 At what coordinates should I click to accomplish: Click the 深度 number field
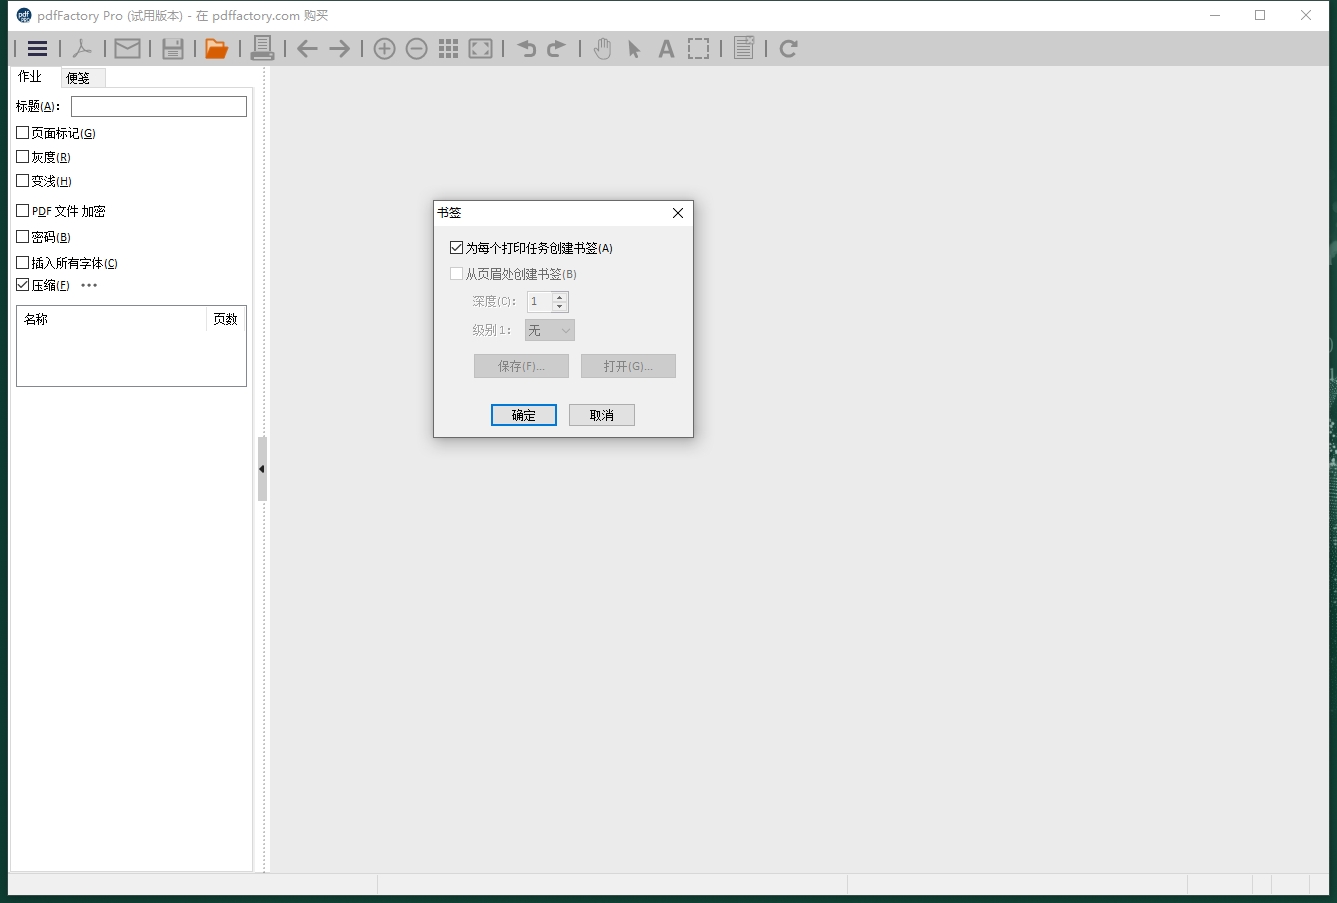539,301
